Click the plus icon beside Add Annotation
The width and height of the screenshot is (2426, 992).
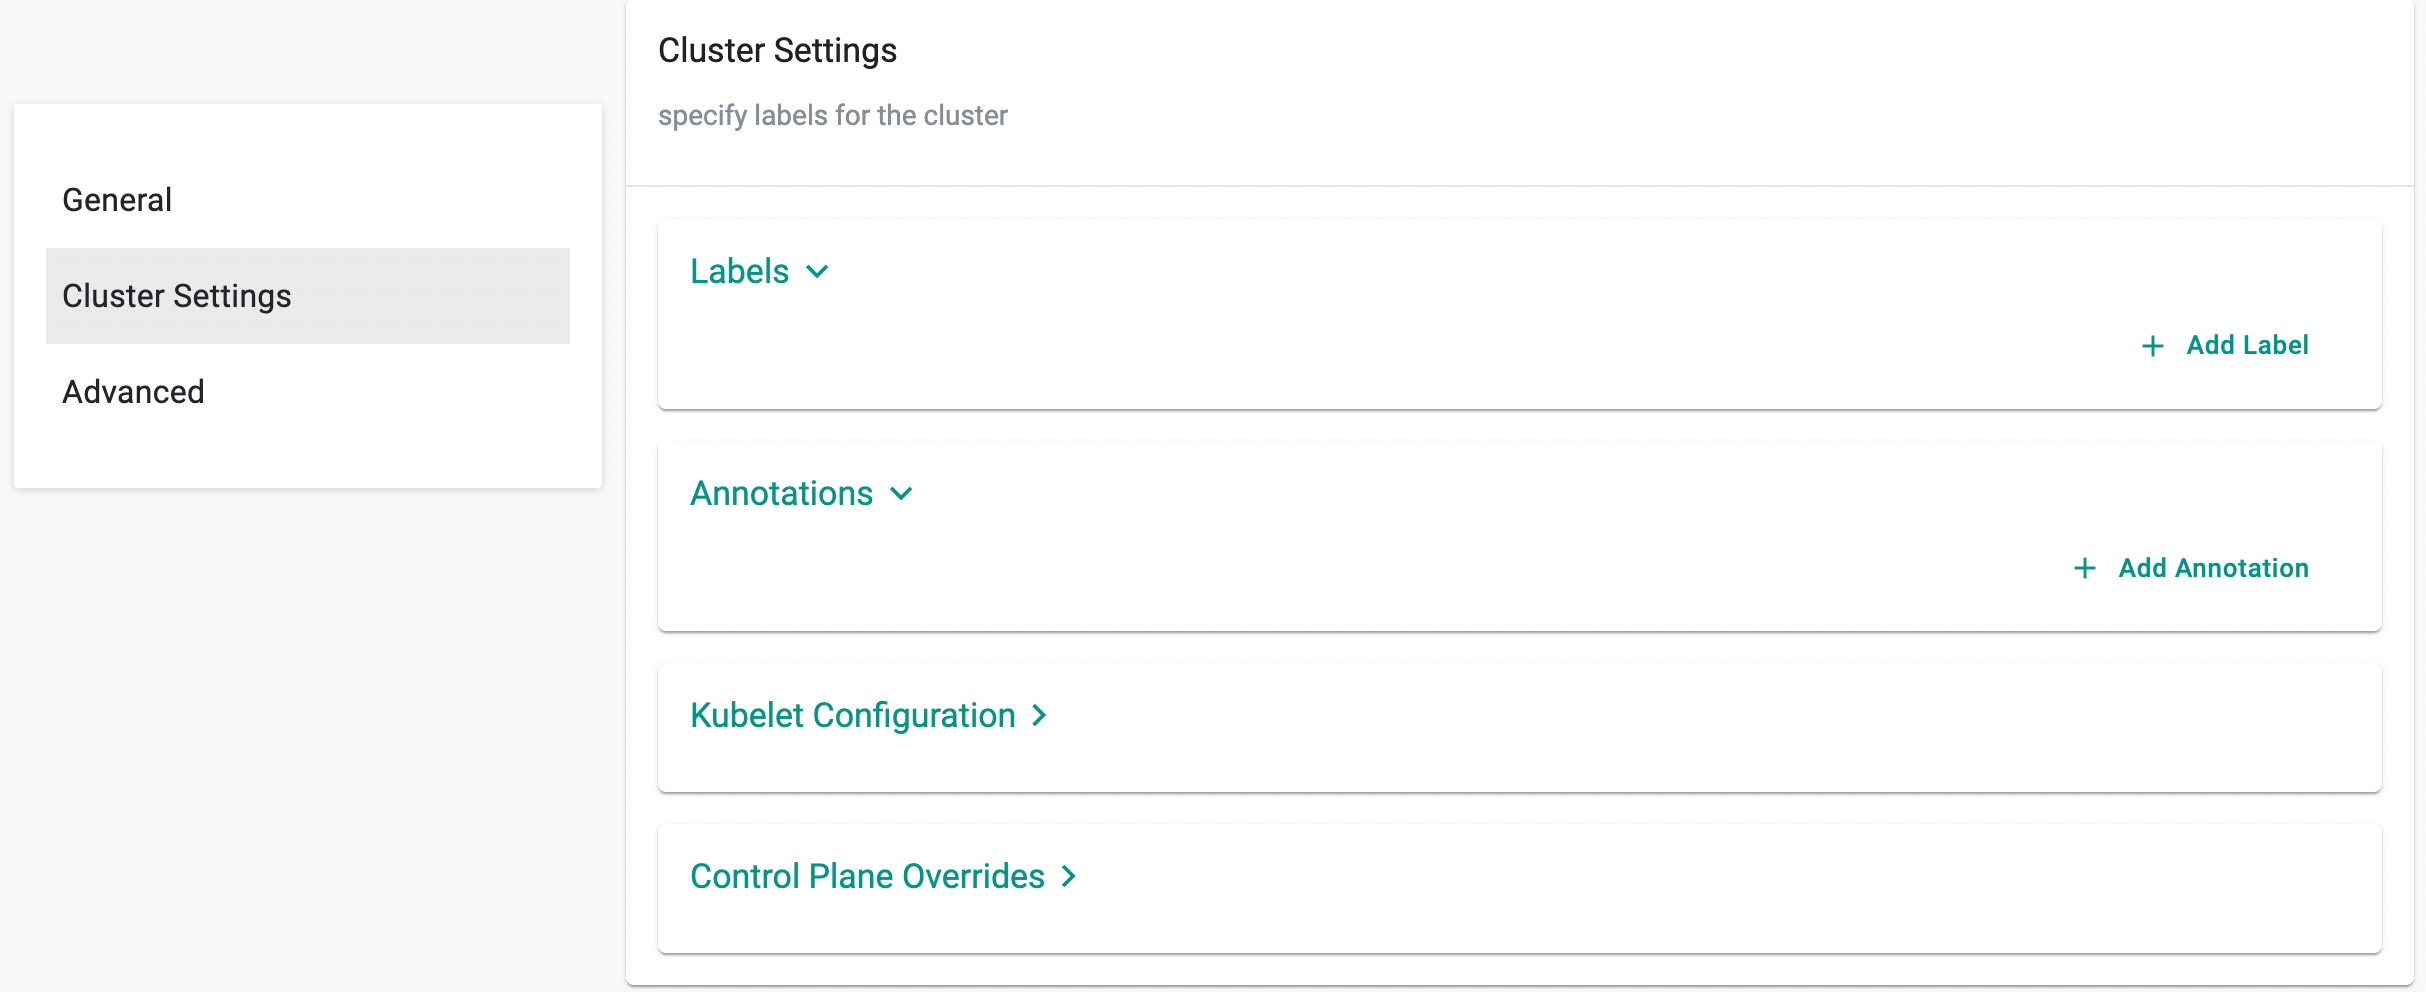(x=2084, y=569)
